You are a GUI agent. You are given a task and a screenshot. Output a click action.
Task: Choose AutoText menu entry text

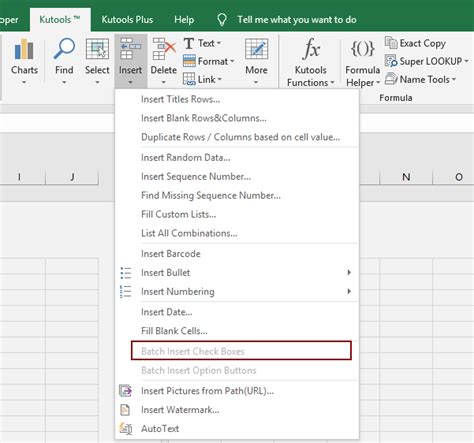point(160,428)
